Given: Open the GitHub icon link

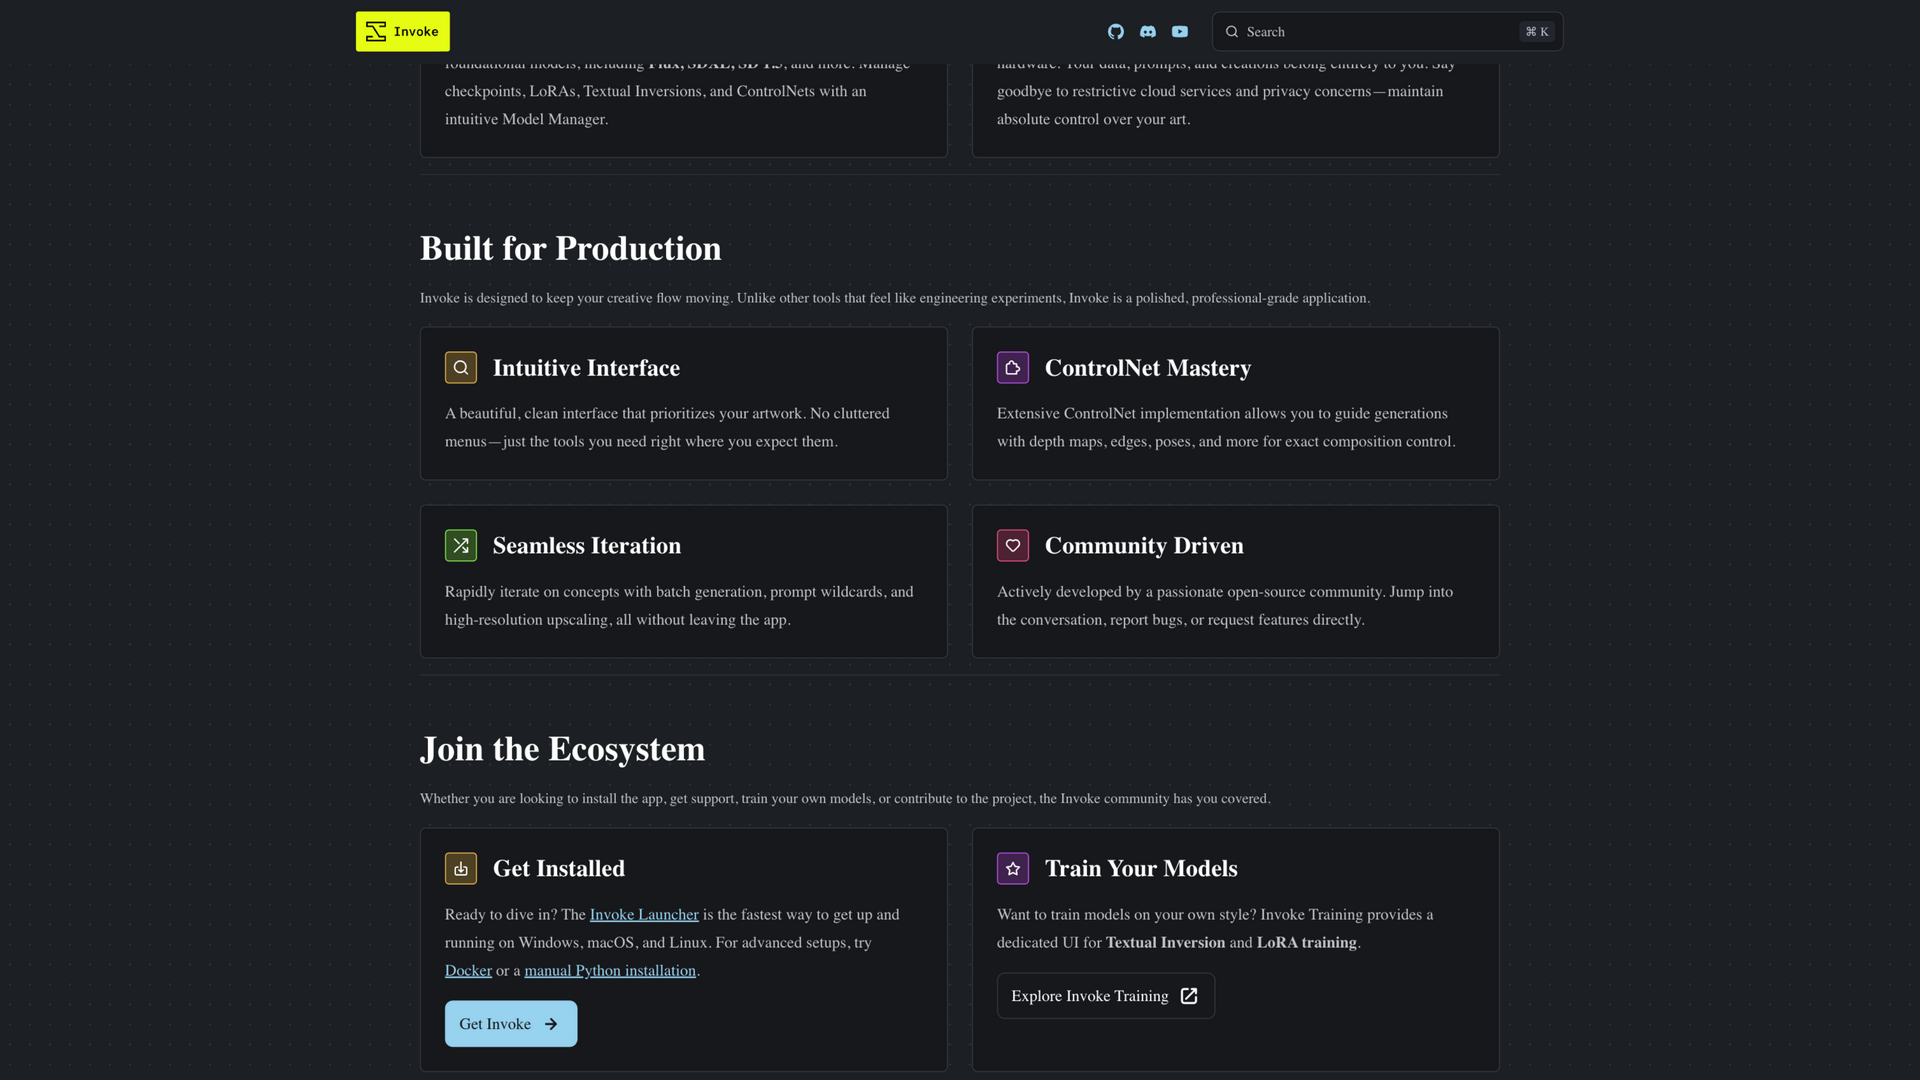Looking at the screenshot, I should [x=1116, y=32].
